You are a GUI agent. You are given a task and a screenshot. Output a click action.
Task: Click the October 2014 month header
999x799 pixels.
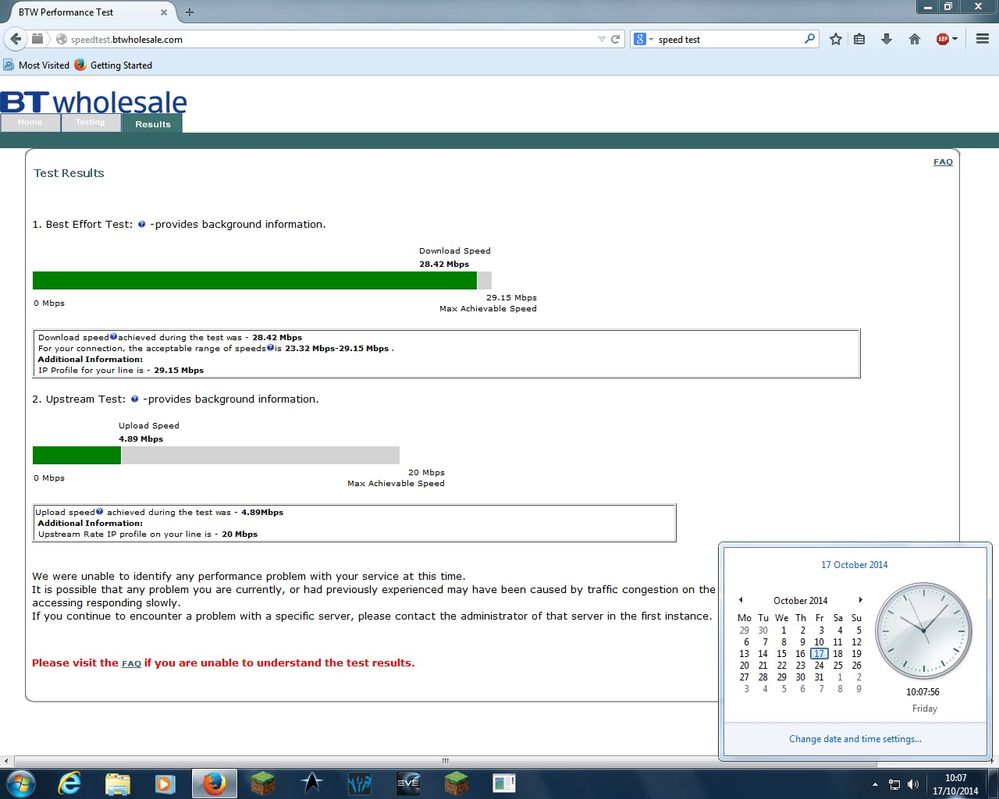[800, 600]
